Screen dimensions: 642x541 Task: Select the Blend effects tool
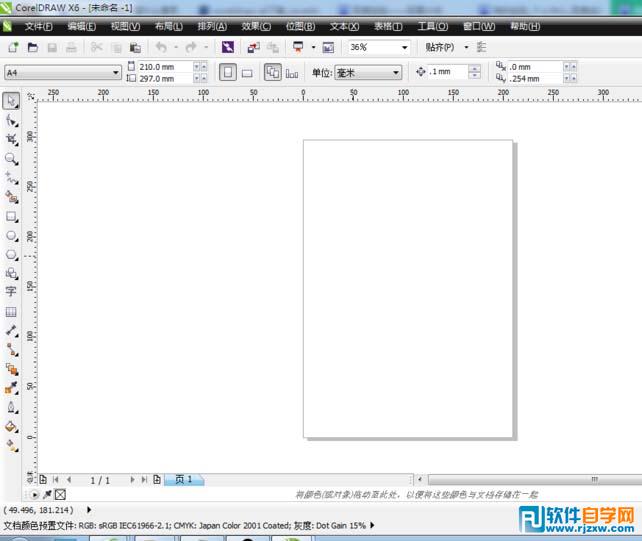tap(11, 369)
